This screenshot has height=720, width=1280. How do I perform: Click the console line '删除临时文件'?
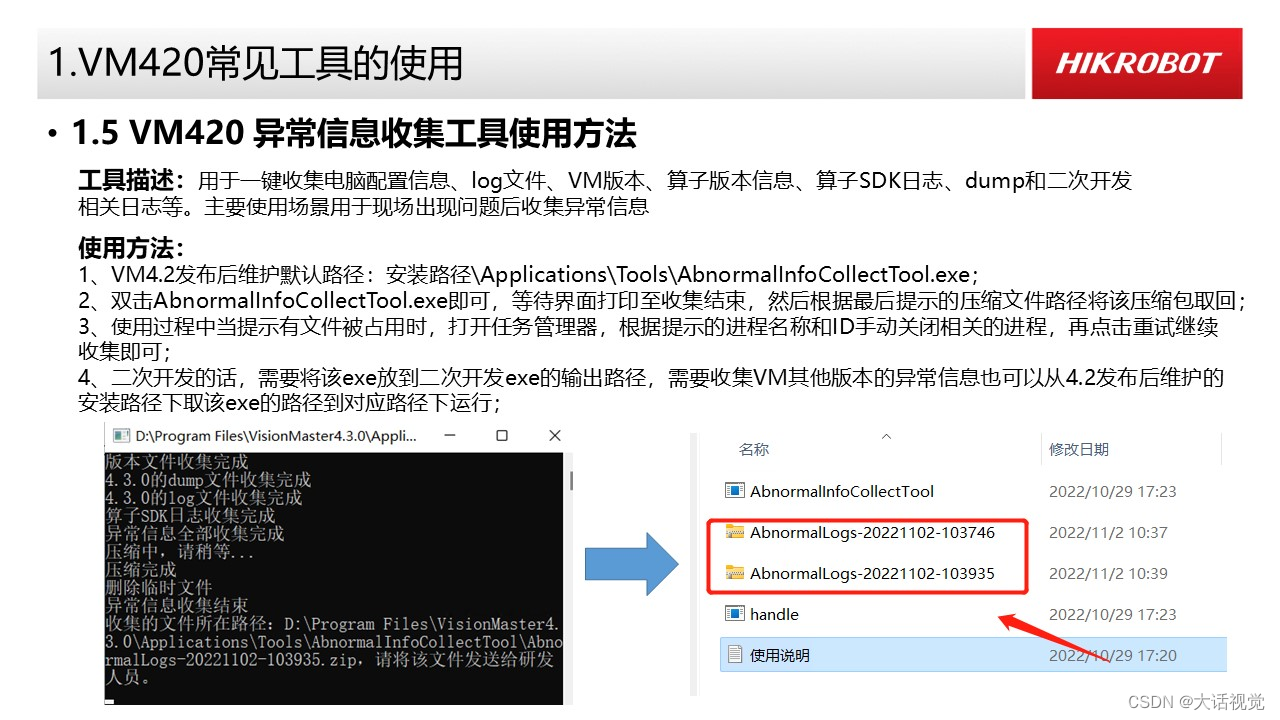(x=159, y=588)
